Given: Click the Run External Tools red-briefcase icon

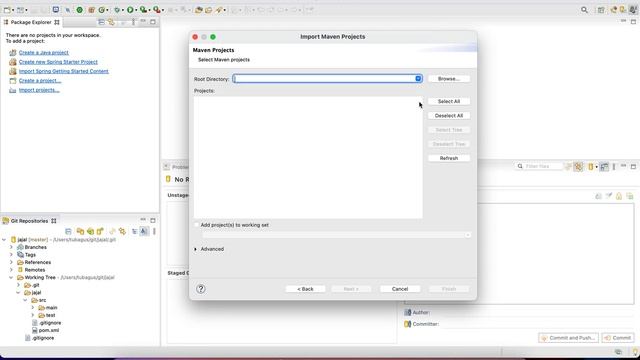Looking at the screenshot, I should click(x=156, y=10).
